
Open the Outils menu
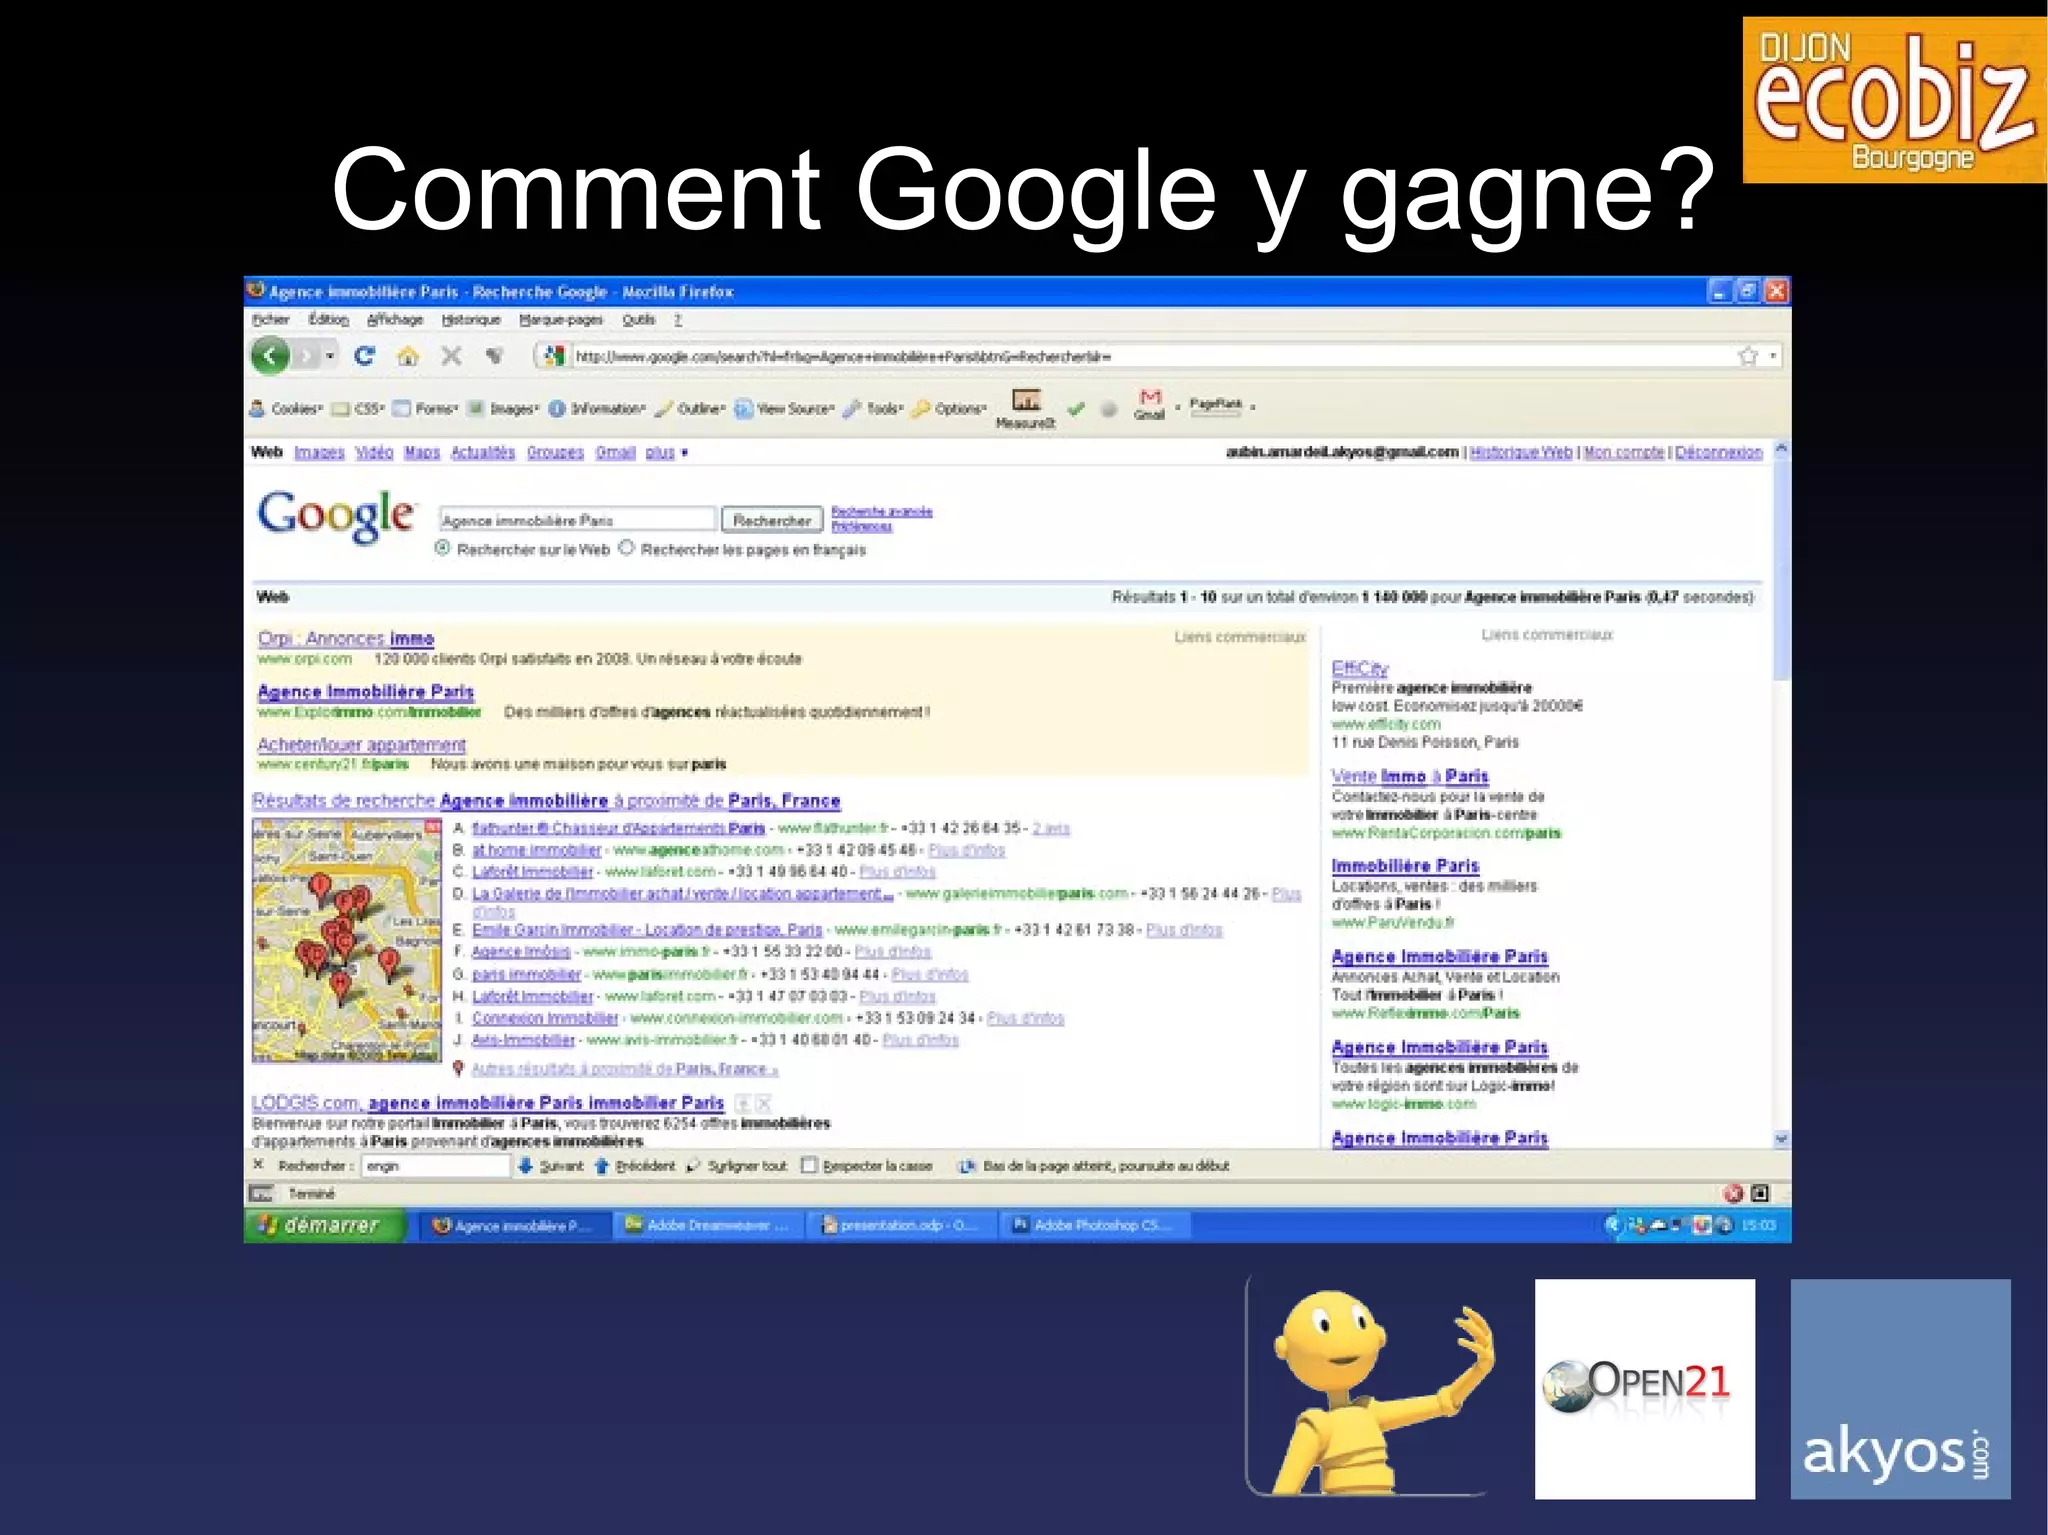coord(638,320)
